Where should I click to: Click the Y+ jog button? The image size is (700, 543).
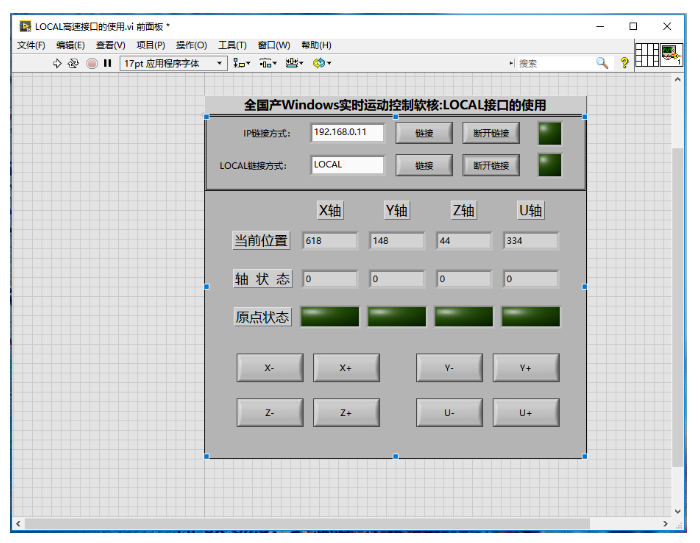tap(526, 368)
